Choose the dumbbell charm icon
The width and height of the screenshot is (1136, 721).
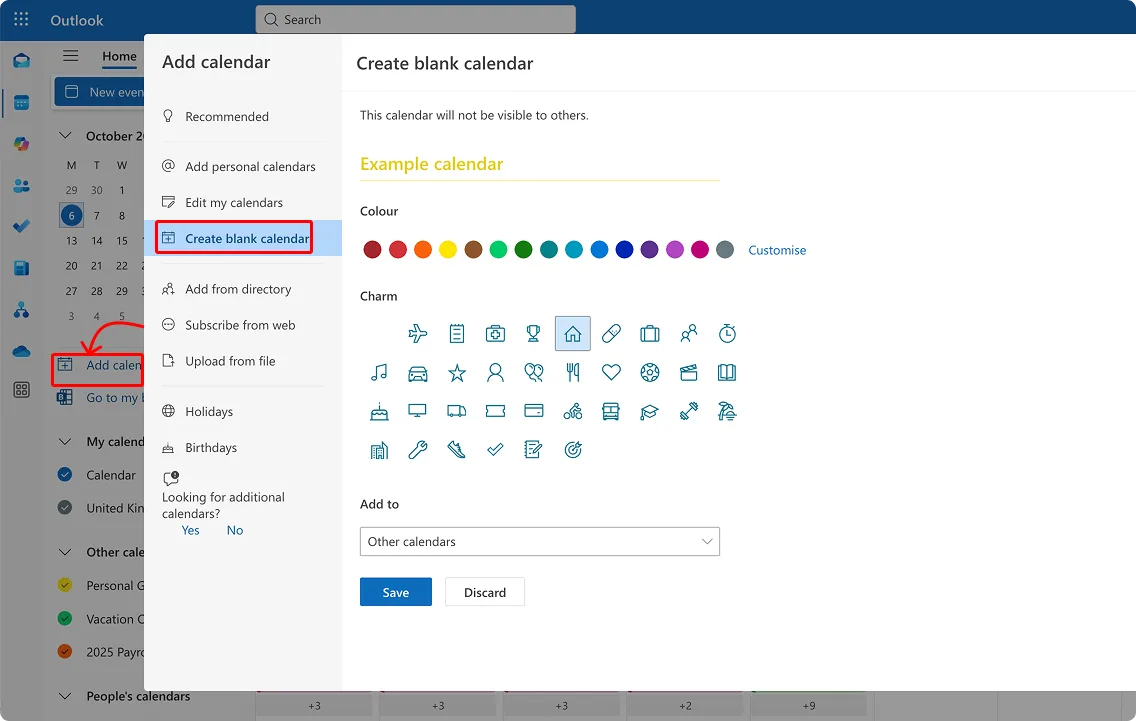click(x=689, y=411)
